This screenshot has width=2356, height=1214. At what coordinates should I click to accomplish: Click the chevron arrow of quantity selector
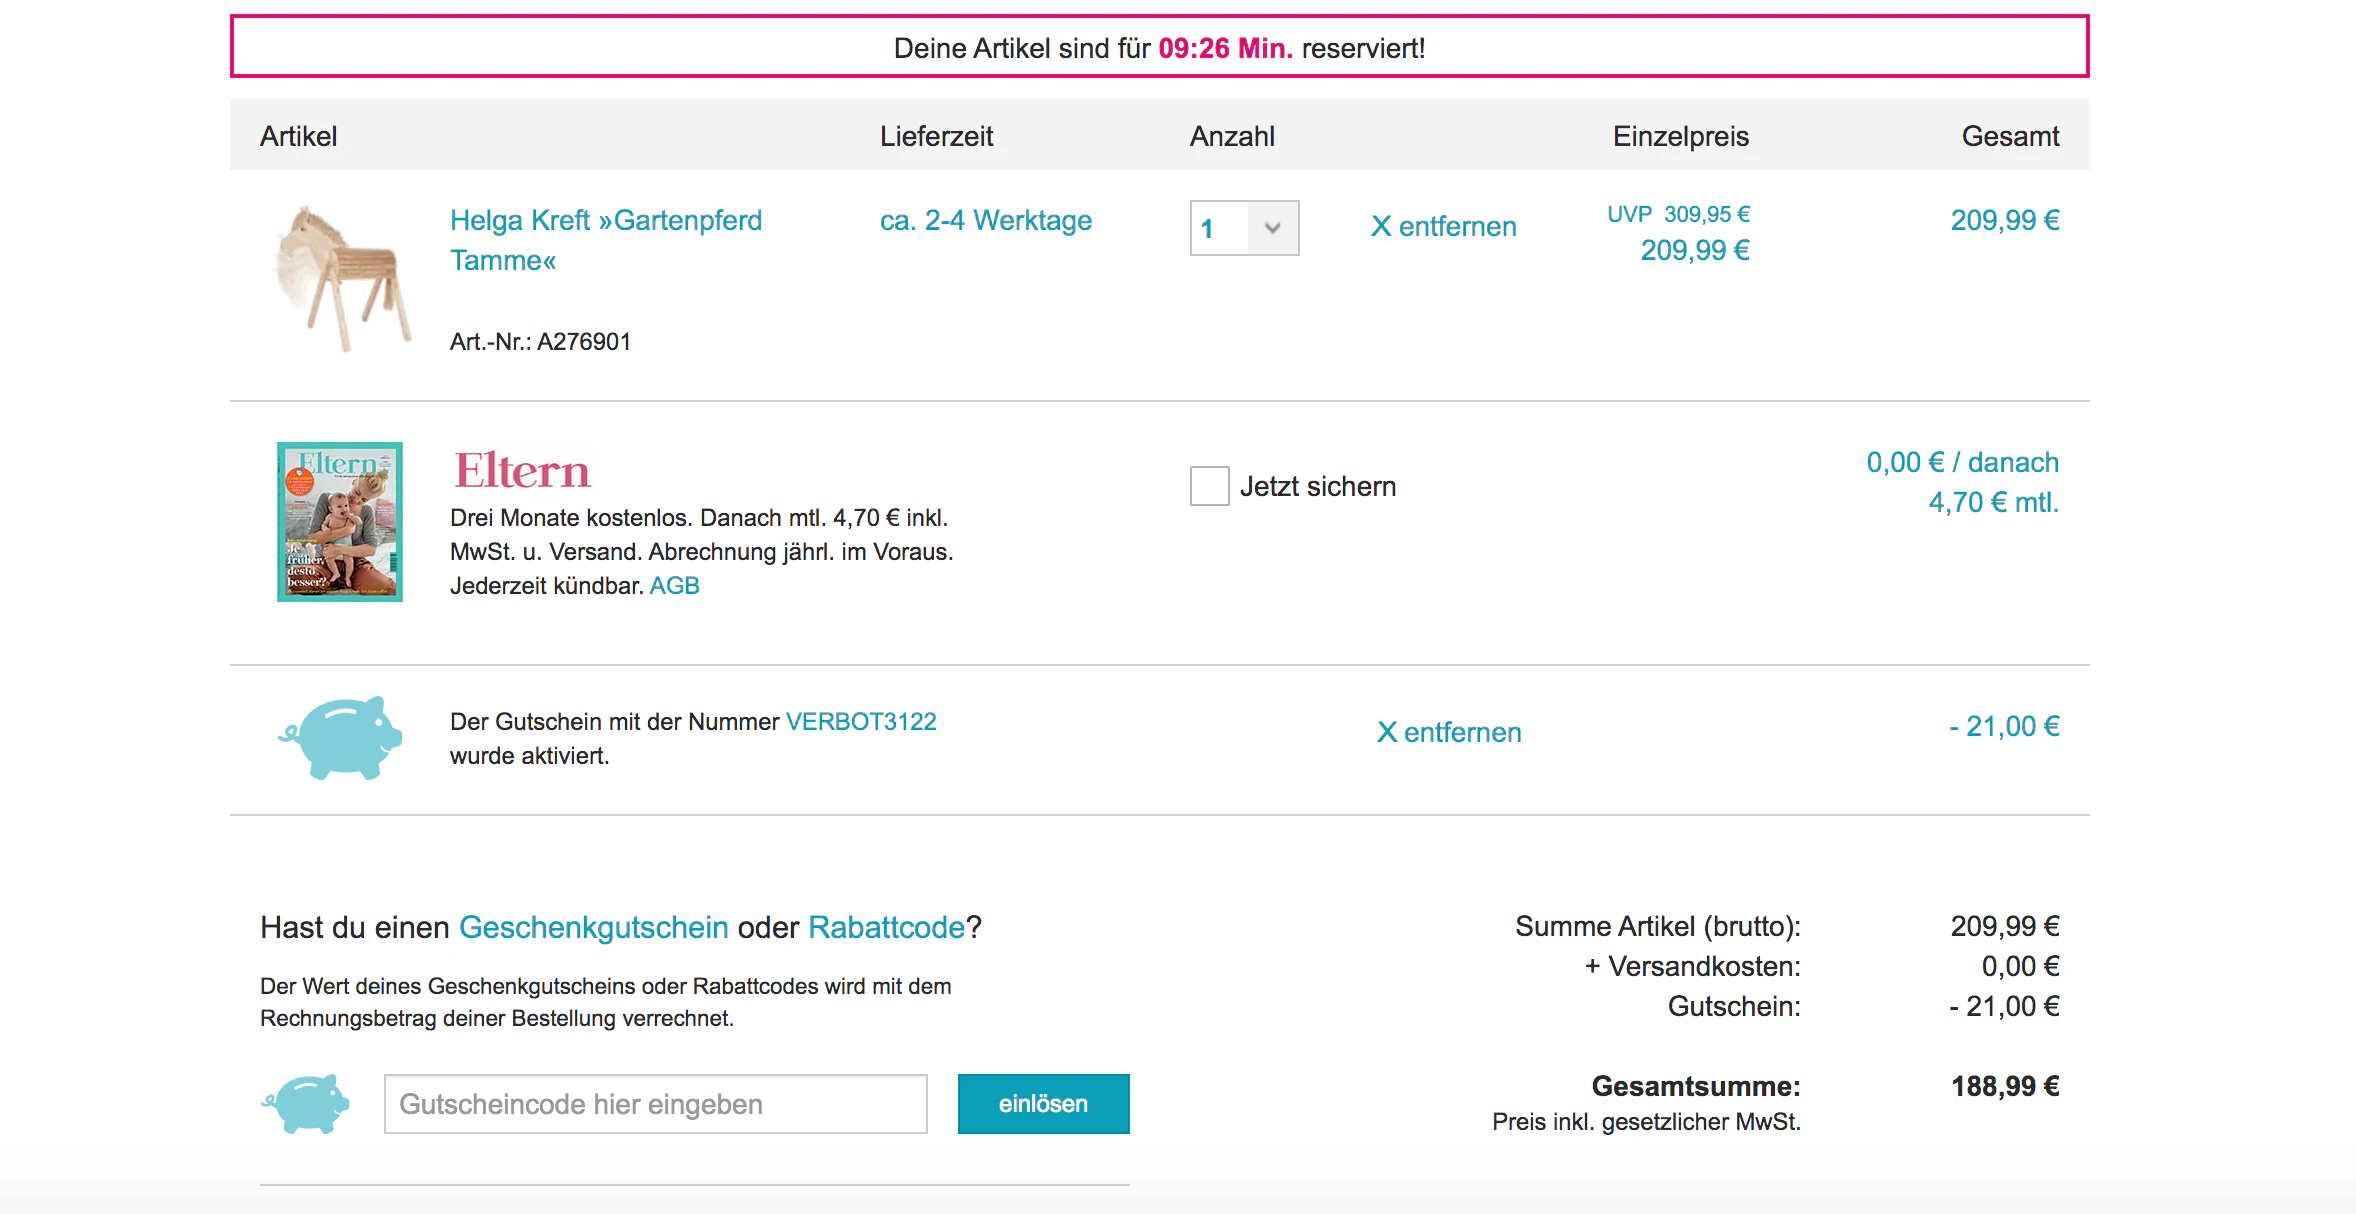1272,228
